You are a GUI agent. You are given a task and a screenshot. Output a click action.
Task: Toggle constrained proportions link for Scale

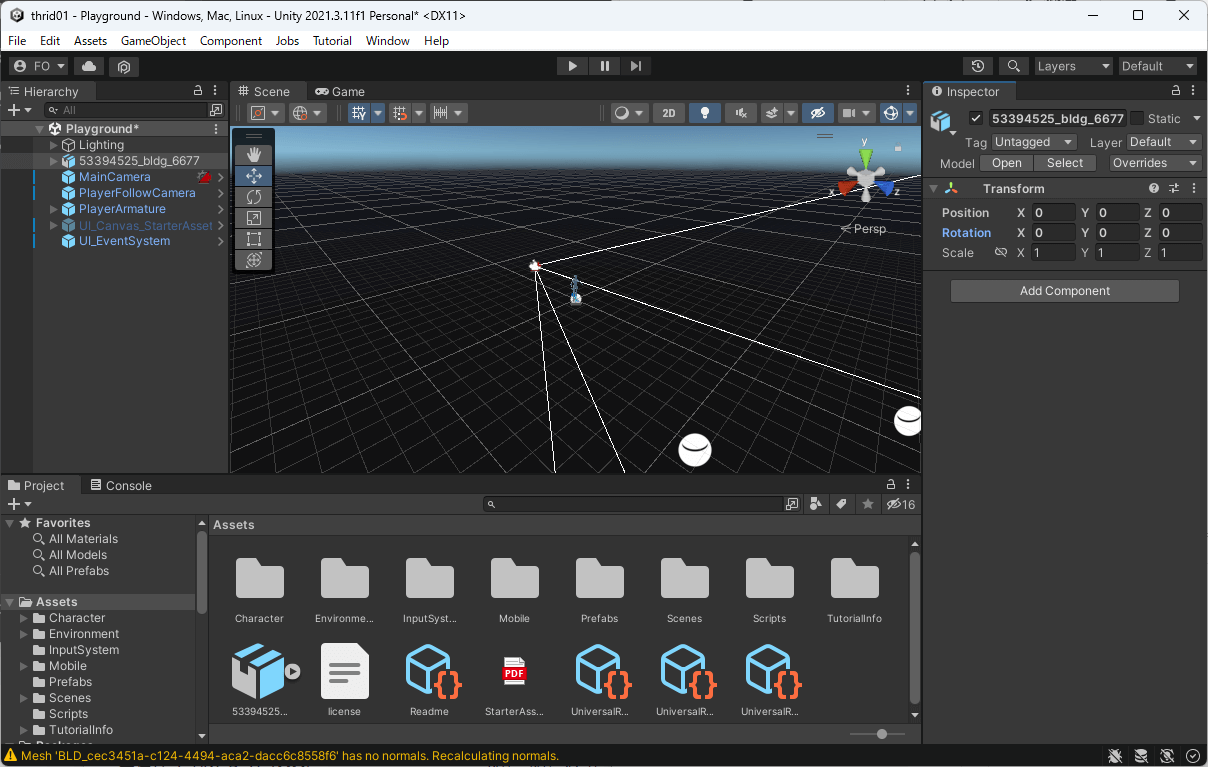click(1000, 253)
